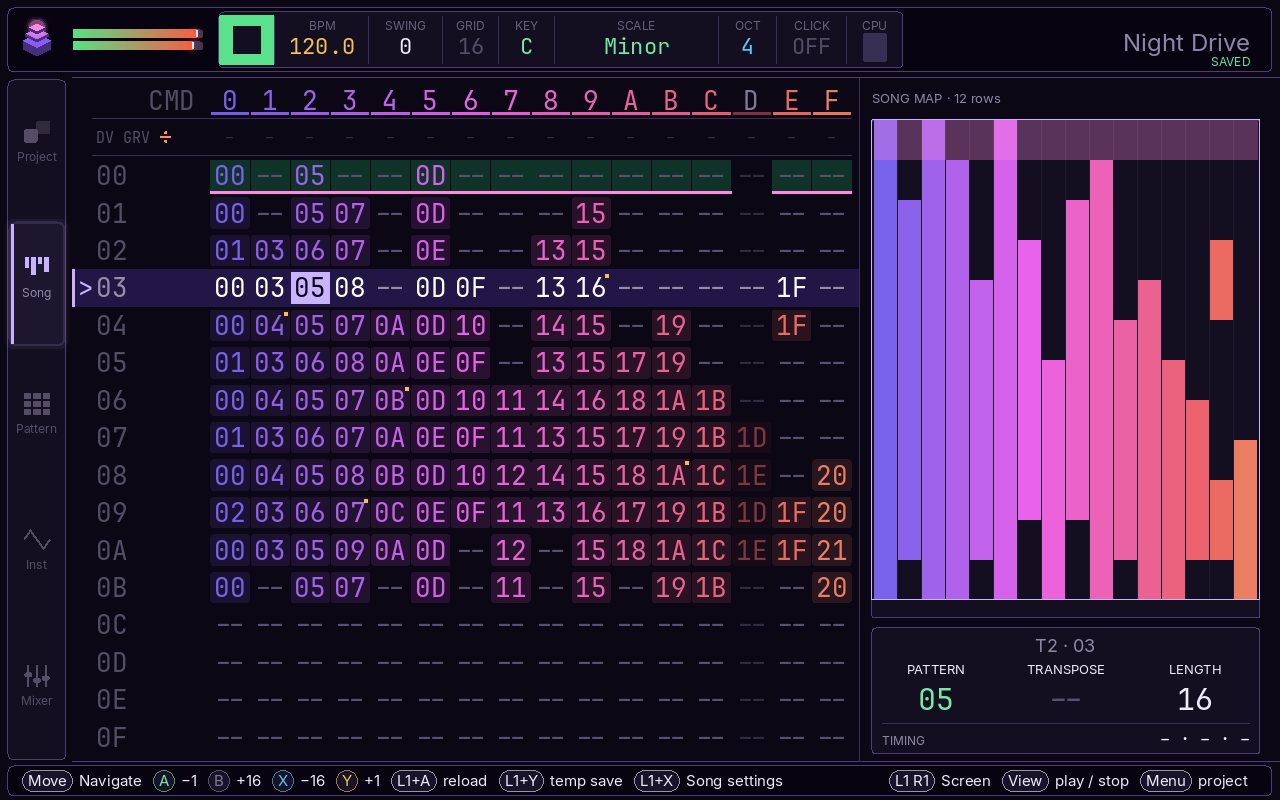Click empty row number 0C label

point(112,625)
